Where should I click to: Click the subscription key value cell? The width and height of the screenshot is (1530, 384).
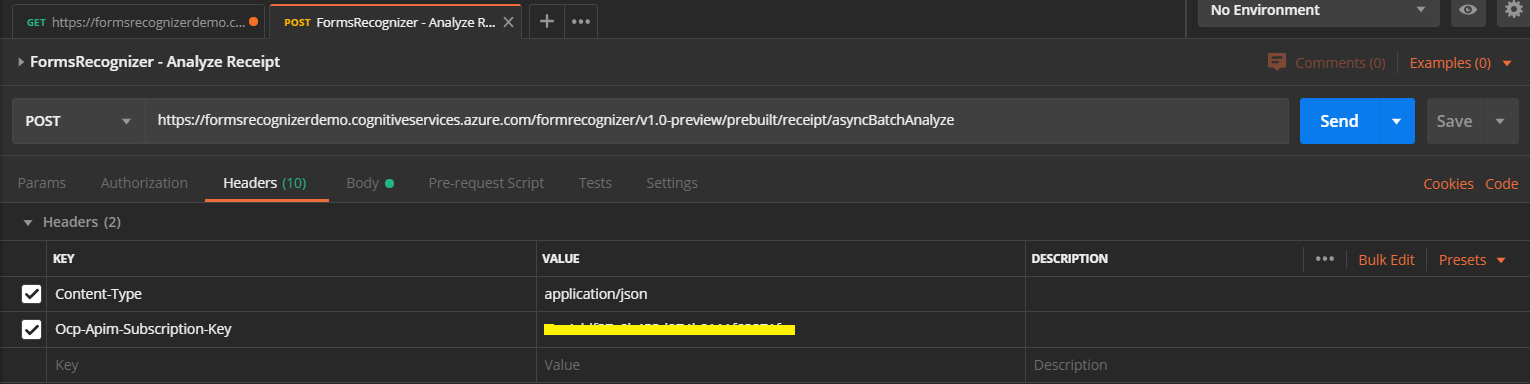coord(781,329)
